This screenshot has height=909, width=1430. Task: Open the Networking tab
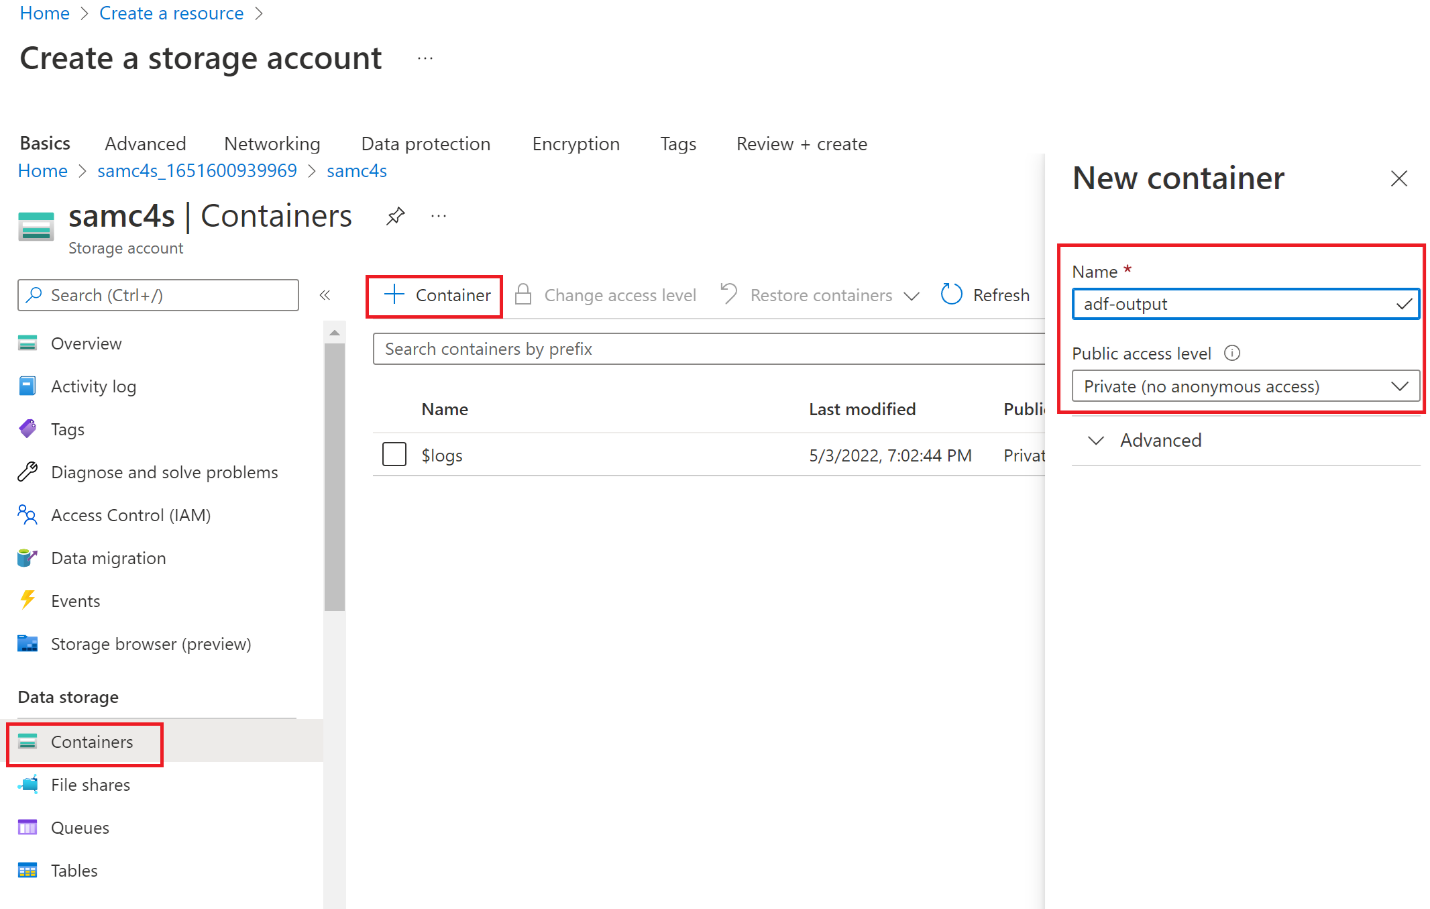272,144
